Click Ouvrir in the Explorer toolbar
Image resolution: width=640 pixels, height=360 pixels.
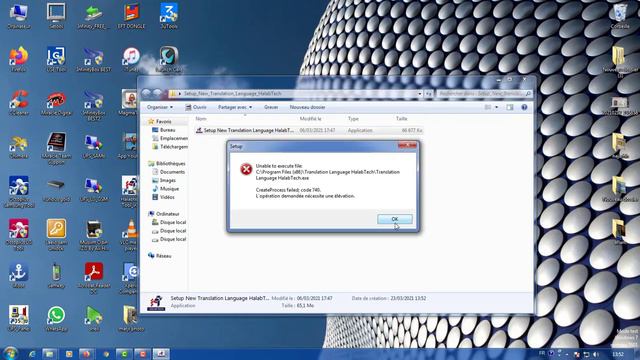coord(196,107)
